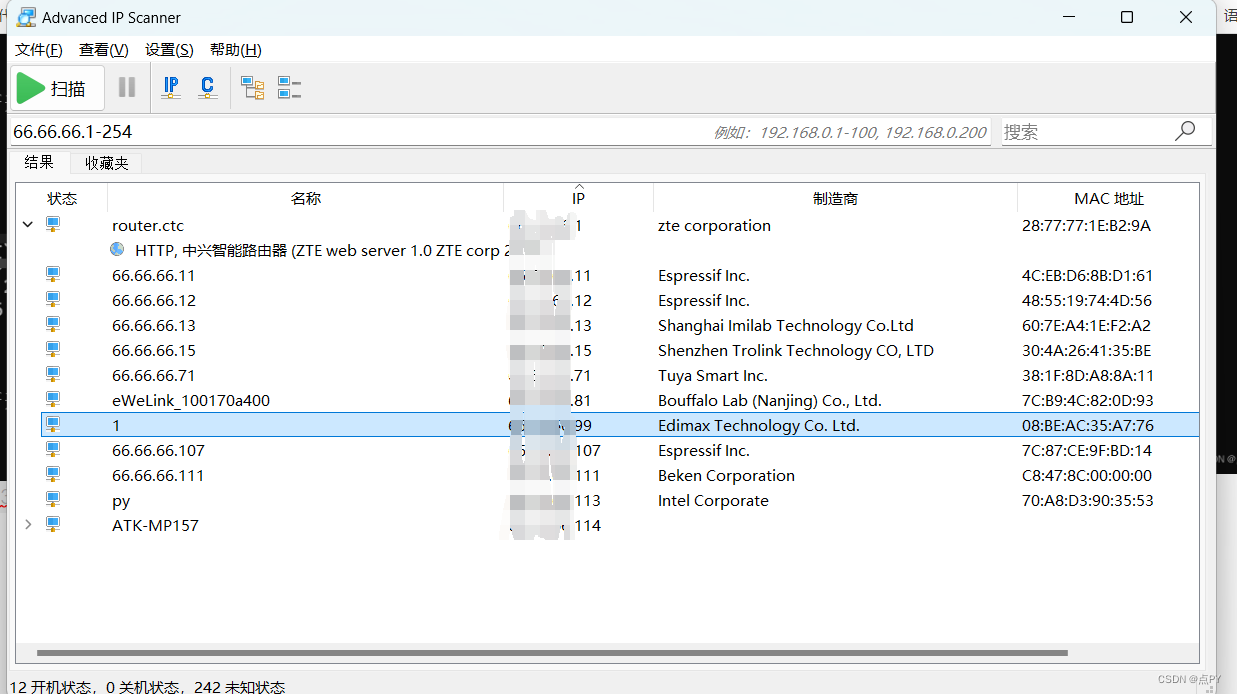Image resolution: width=1237 pixels, height=694 pixels.
Task: Start the scan with the 扫描 button
Action: point(58,88)
